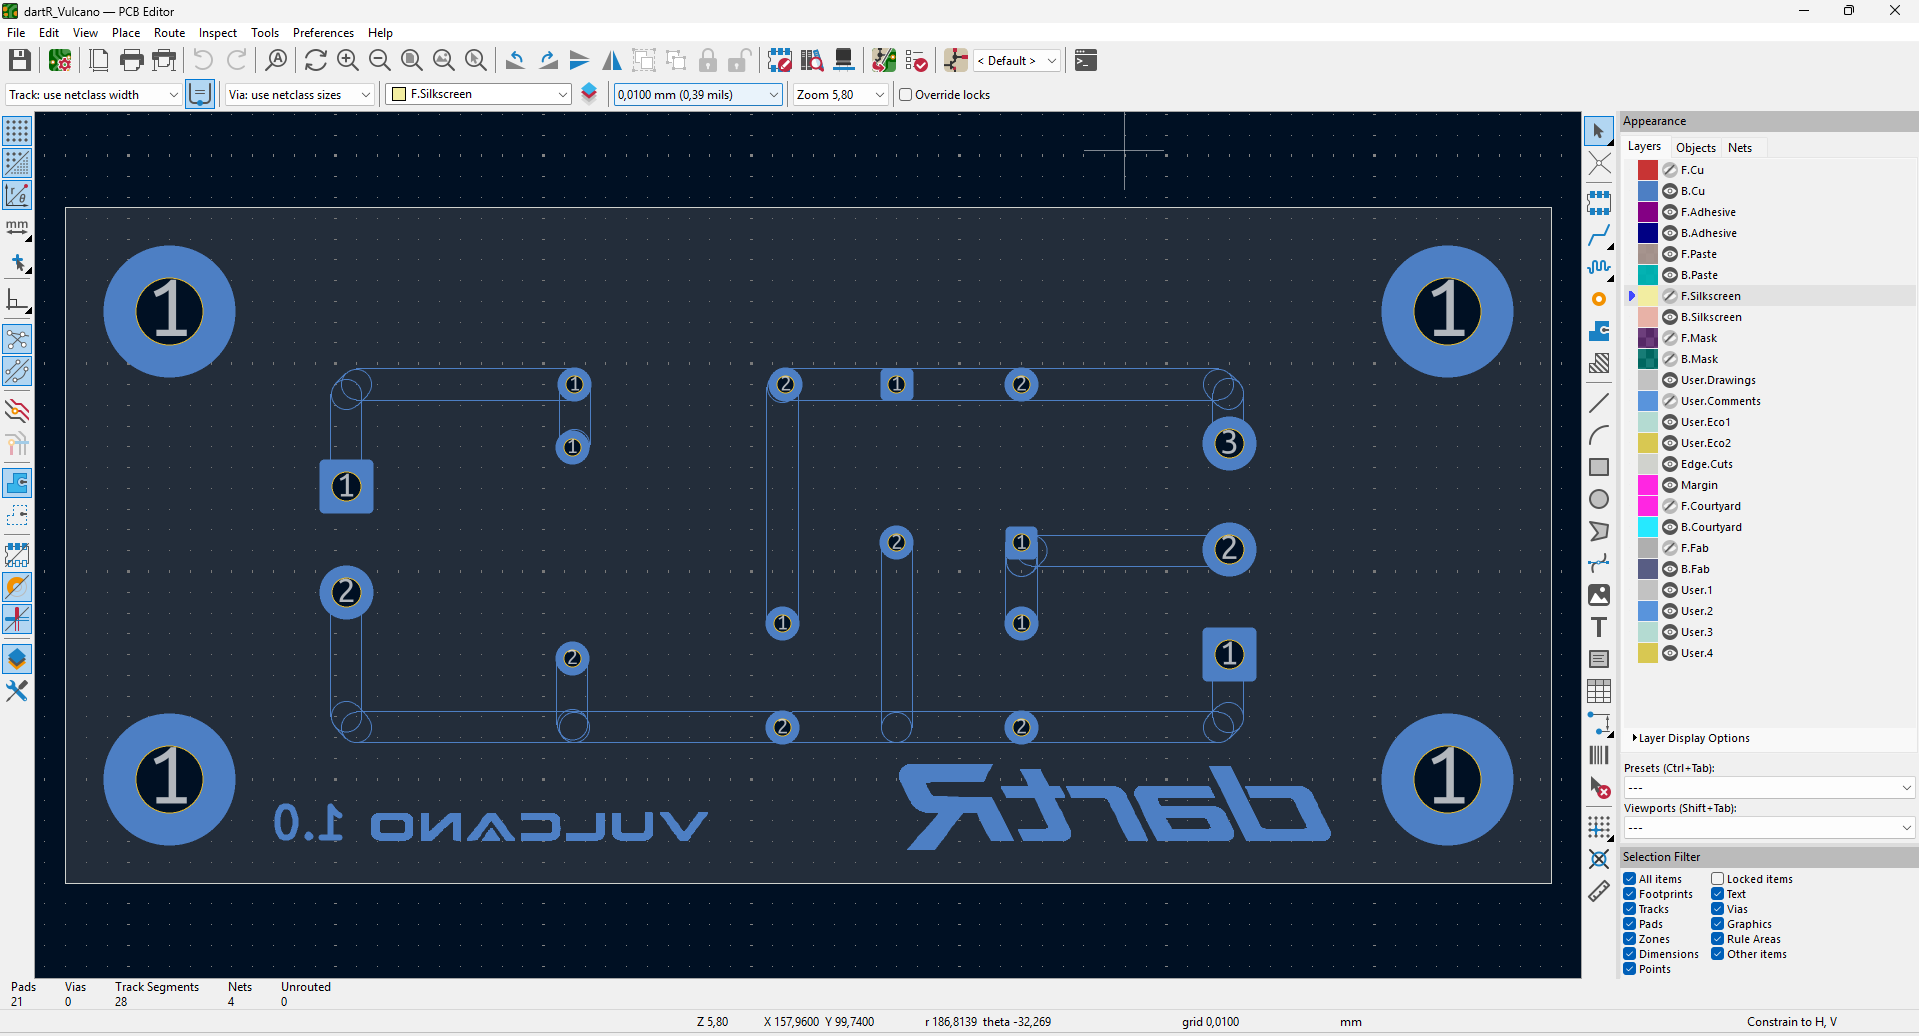
Task: Expand Layer Display Options
Action: point(1691,738)
